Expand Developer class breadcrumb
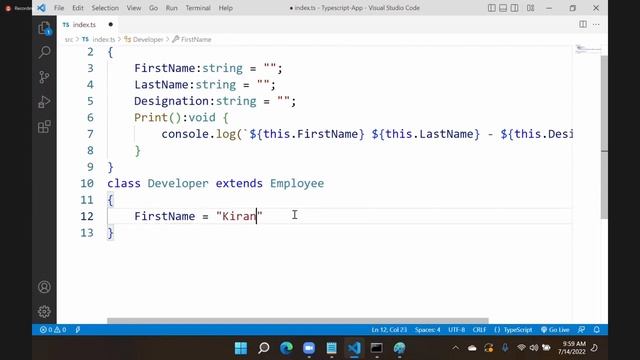The width and height of the screenshot is (640, 360). coord(144,40)
